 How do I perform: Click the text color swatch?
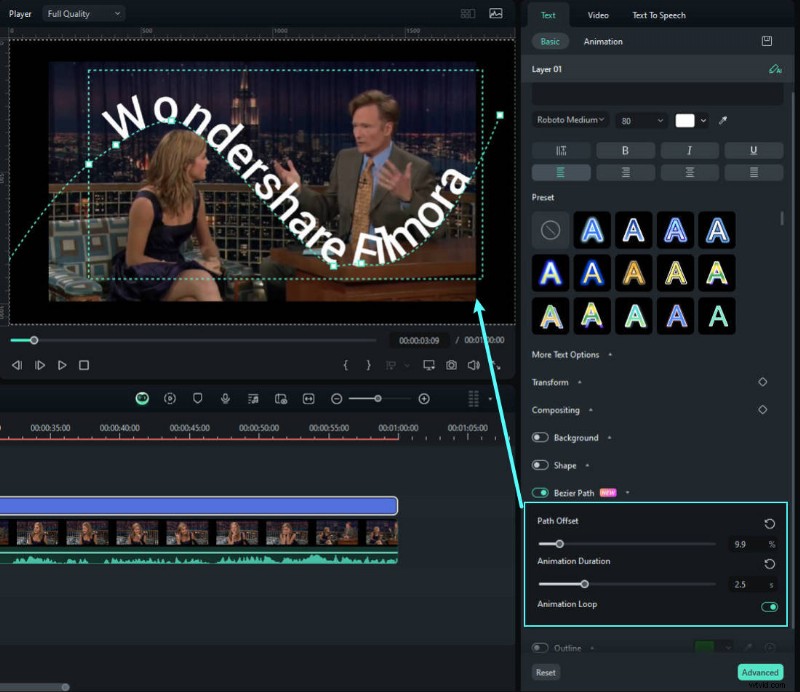tap(685, 120)
